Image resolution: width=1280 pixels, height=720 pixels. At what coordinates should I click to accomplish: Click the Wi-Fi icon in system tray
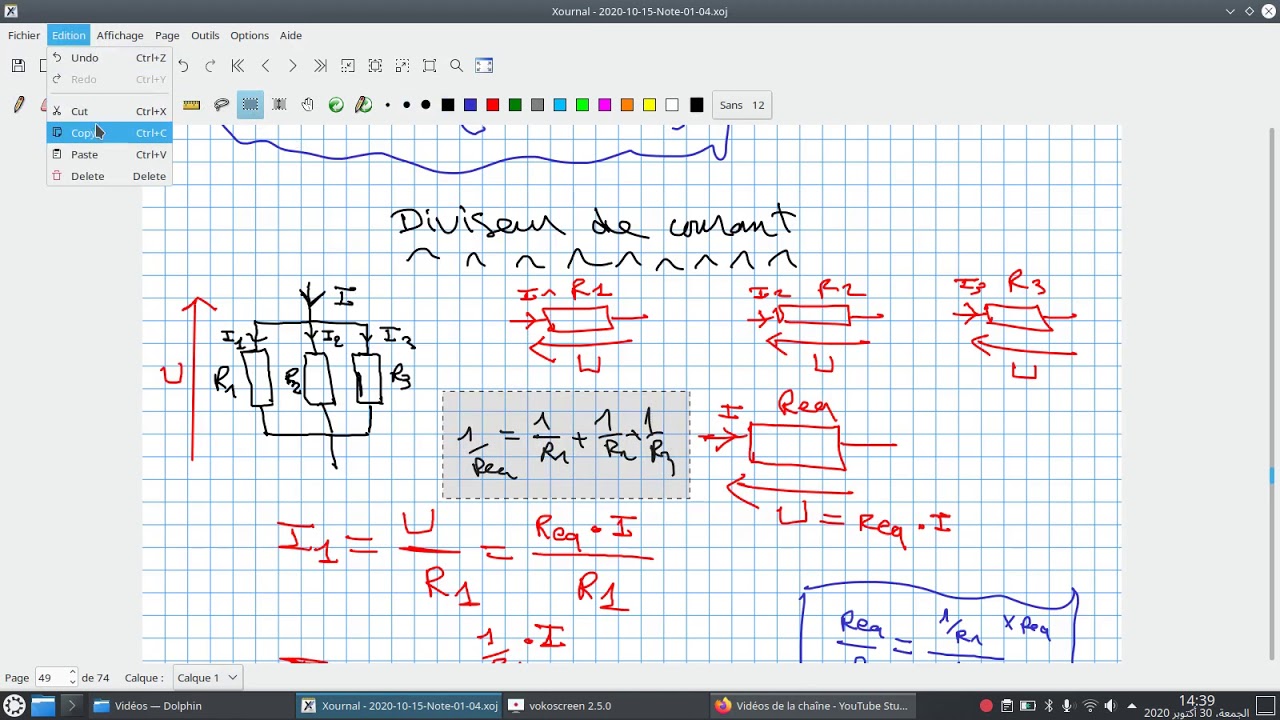[x=1090, y=706]
